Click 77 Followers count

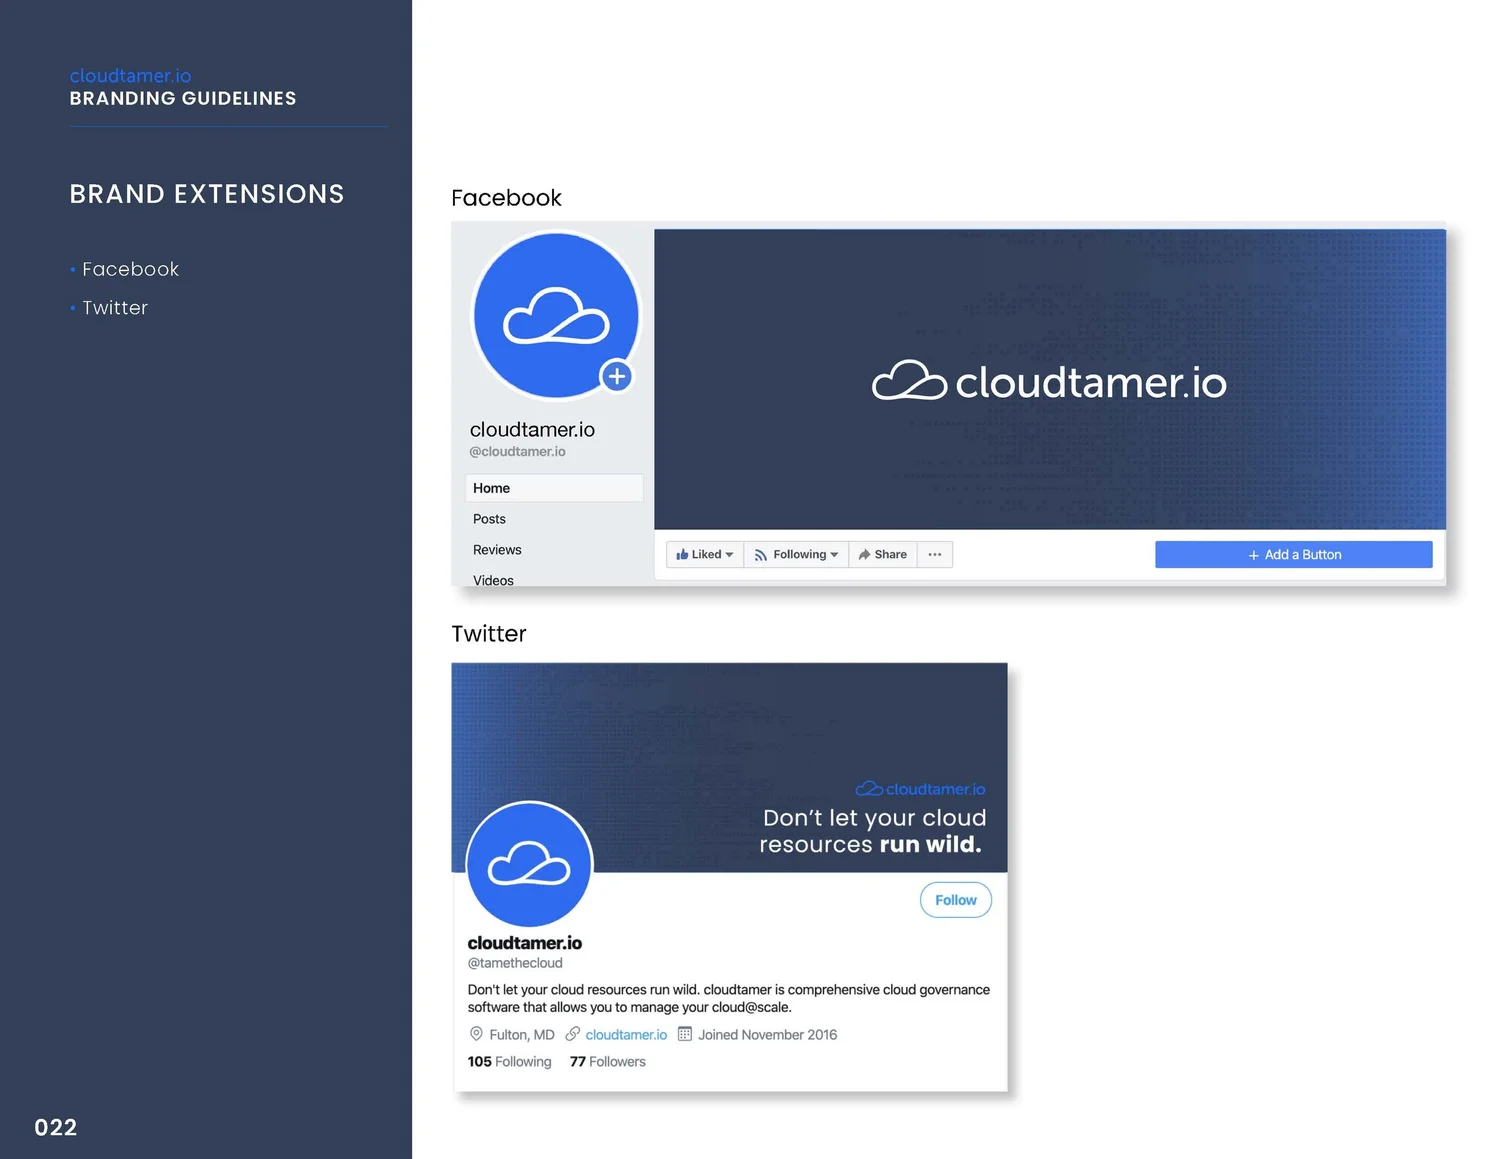pos(608,1062)
